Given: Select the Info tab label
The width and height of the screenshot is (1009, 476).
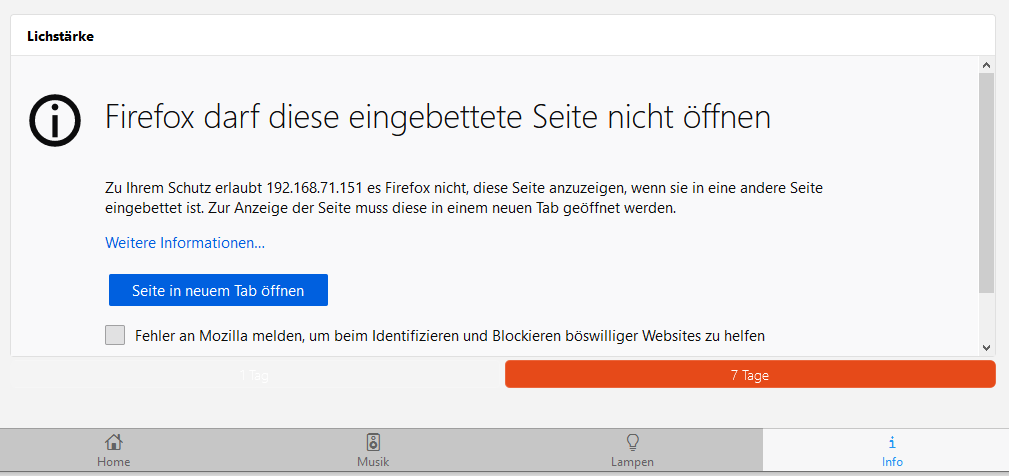Looking at the screenshot, I should (892, 462).
